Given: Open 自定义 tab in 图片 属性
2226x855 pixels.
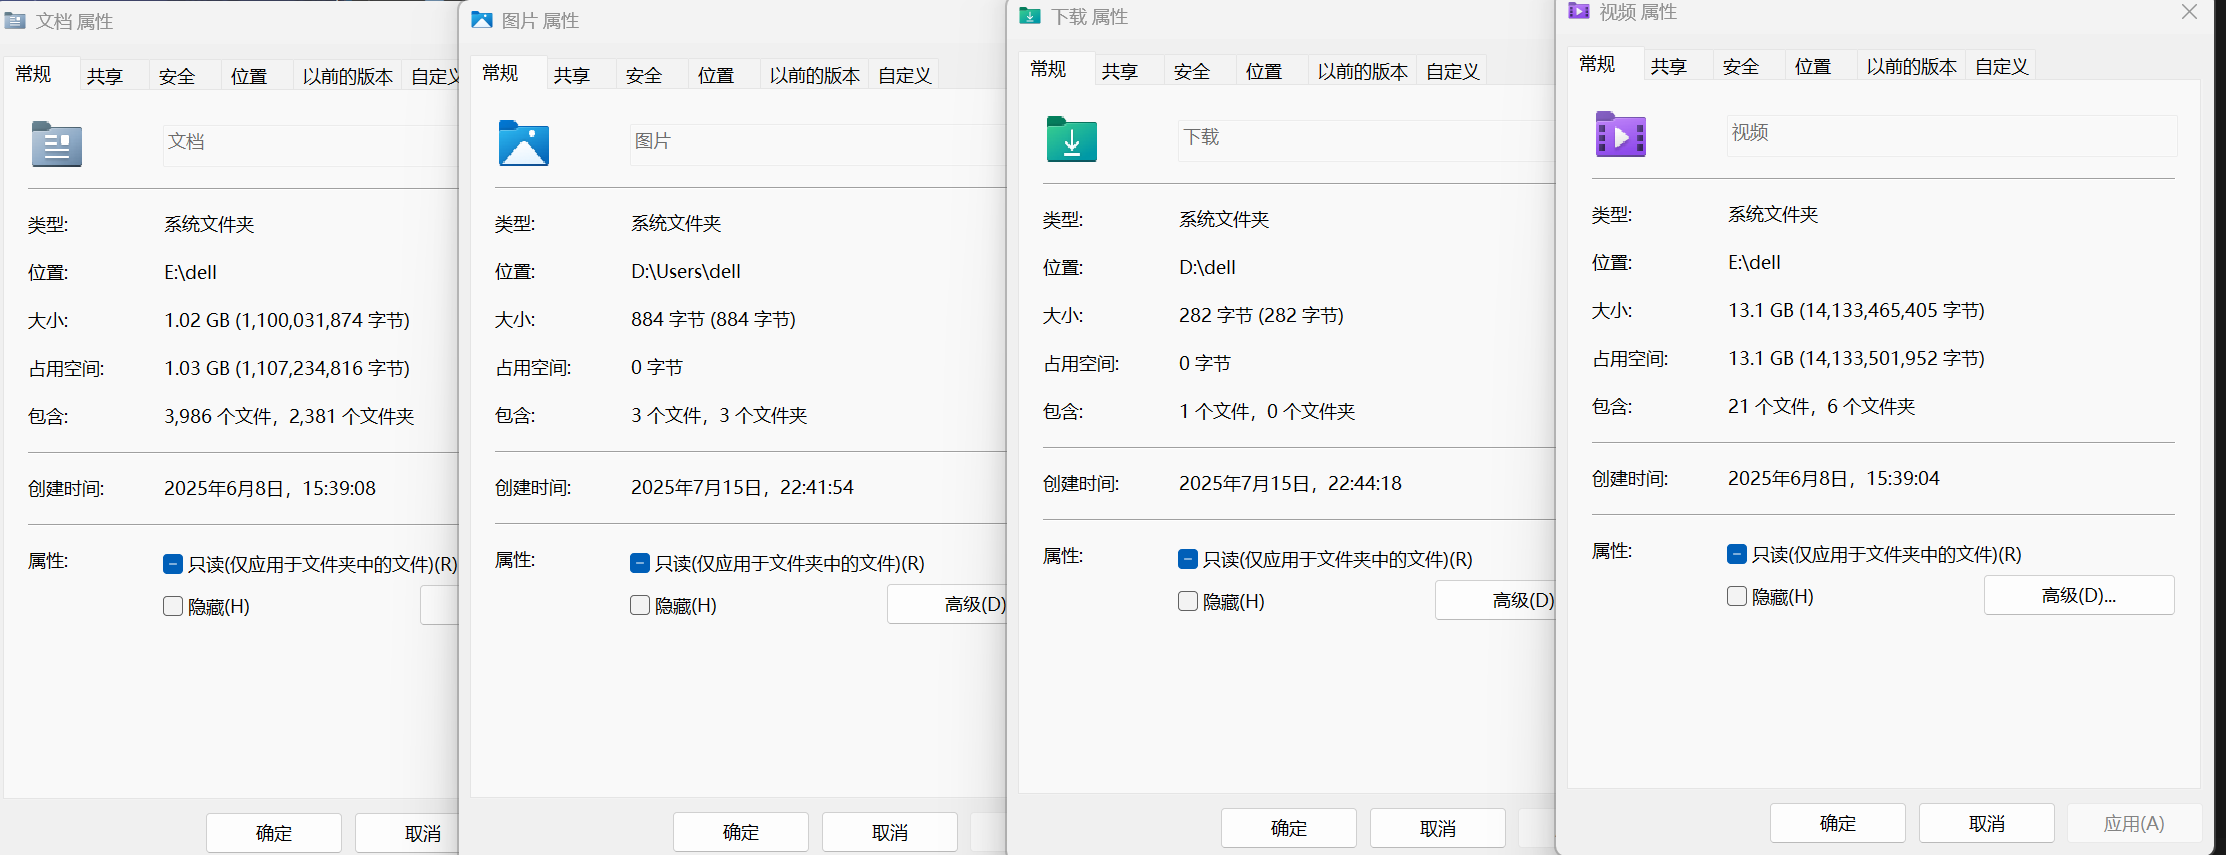Looking at the screenshot, I should (905, 75).
